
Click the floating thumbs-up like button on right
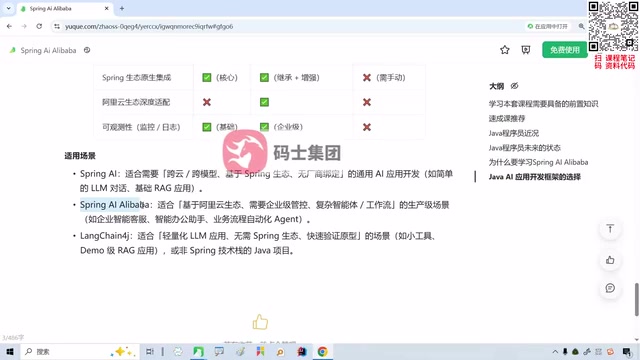610,260
